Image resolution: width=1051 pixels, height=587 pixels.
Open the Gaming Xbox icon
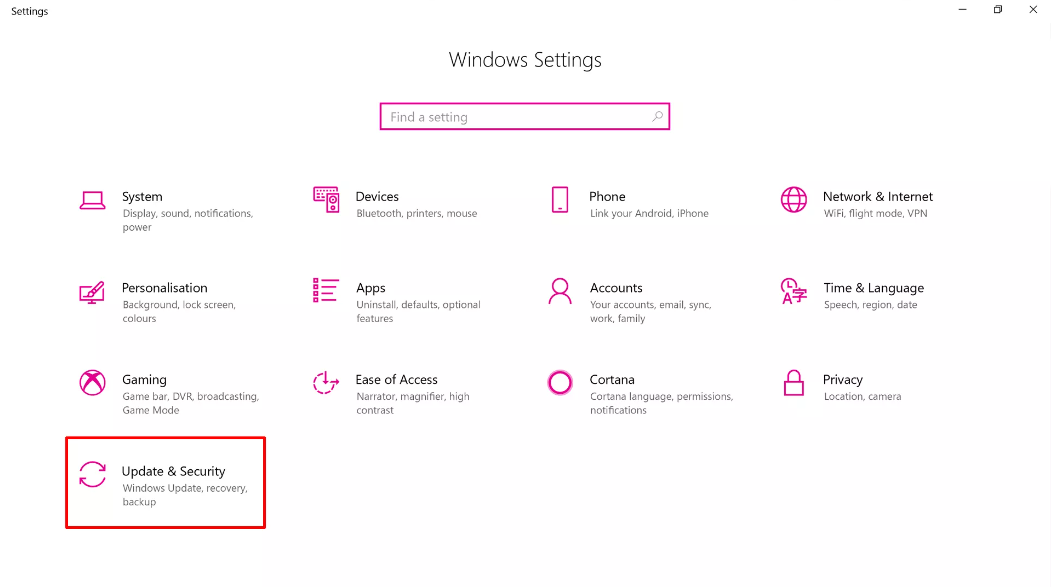92,383
